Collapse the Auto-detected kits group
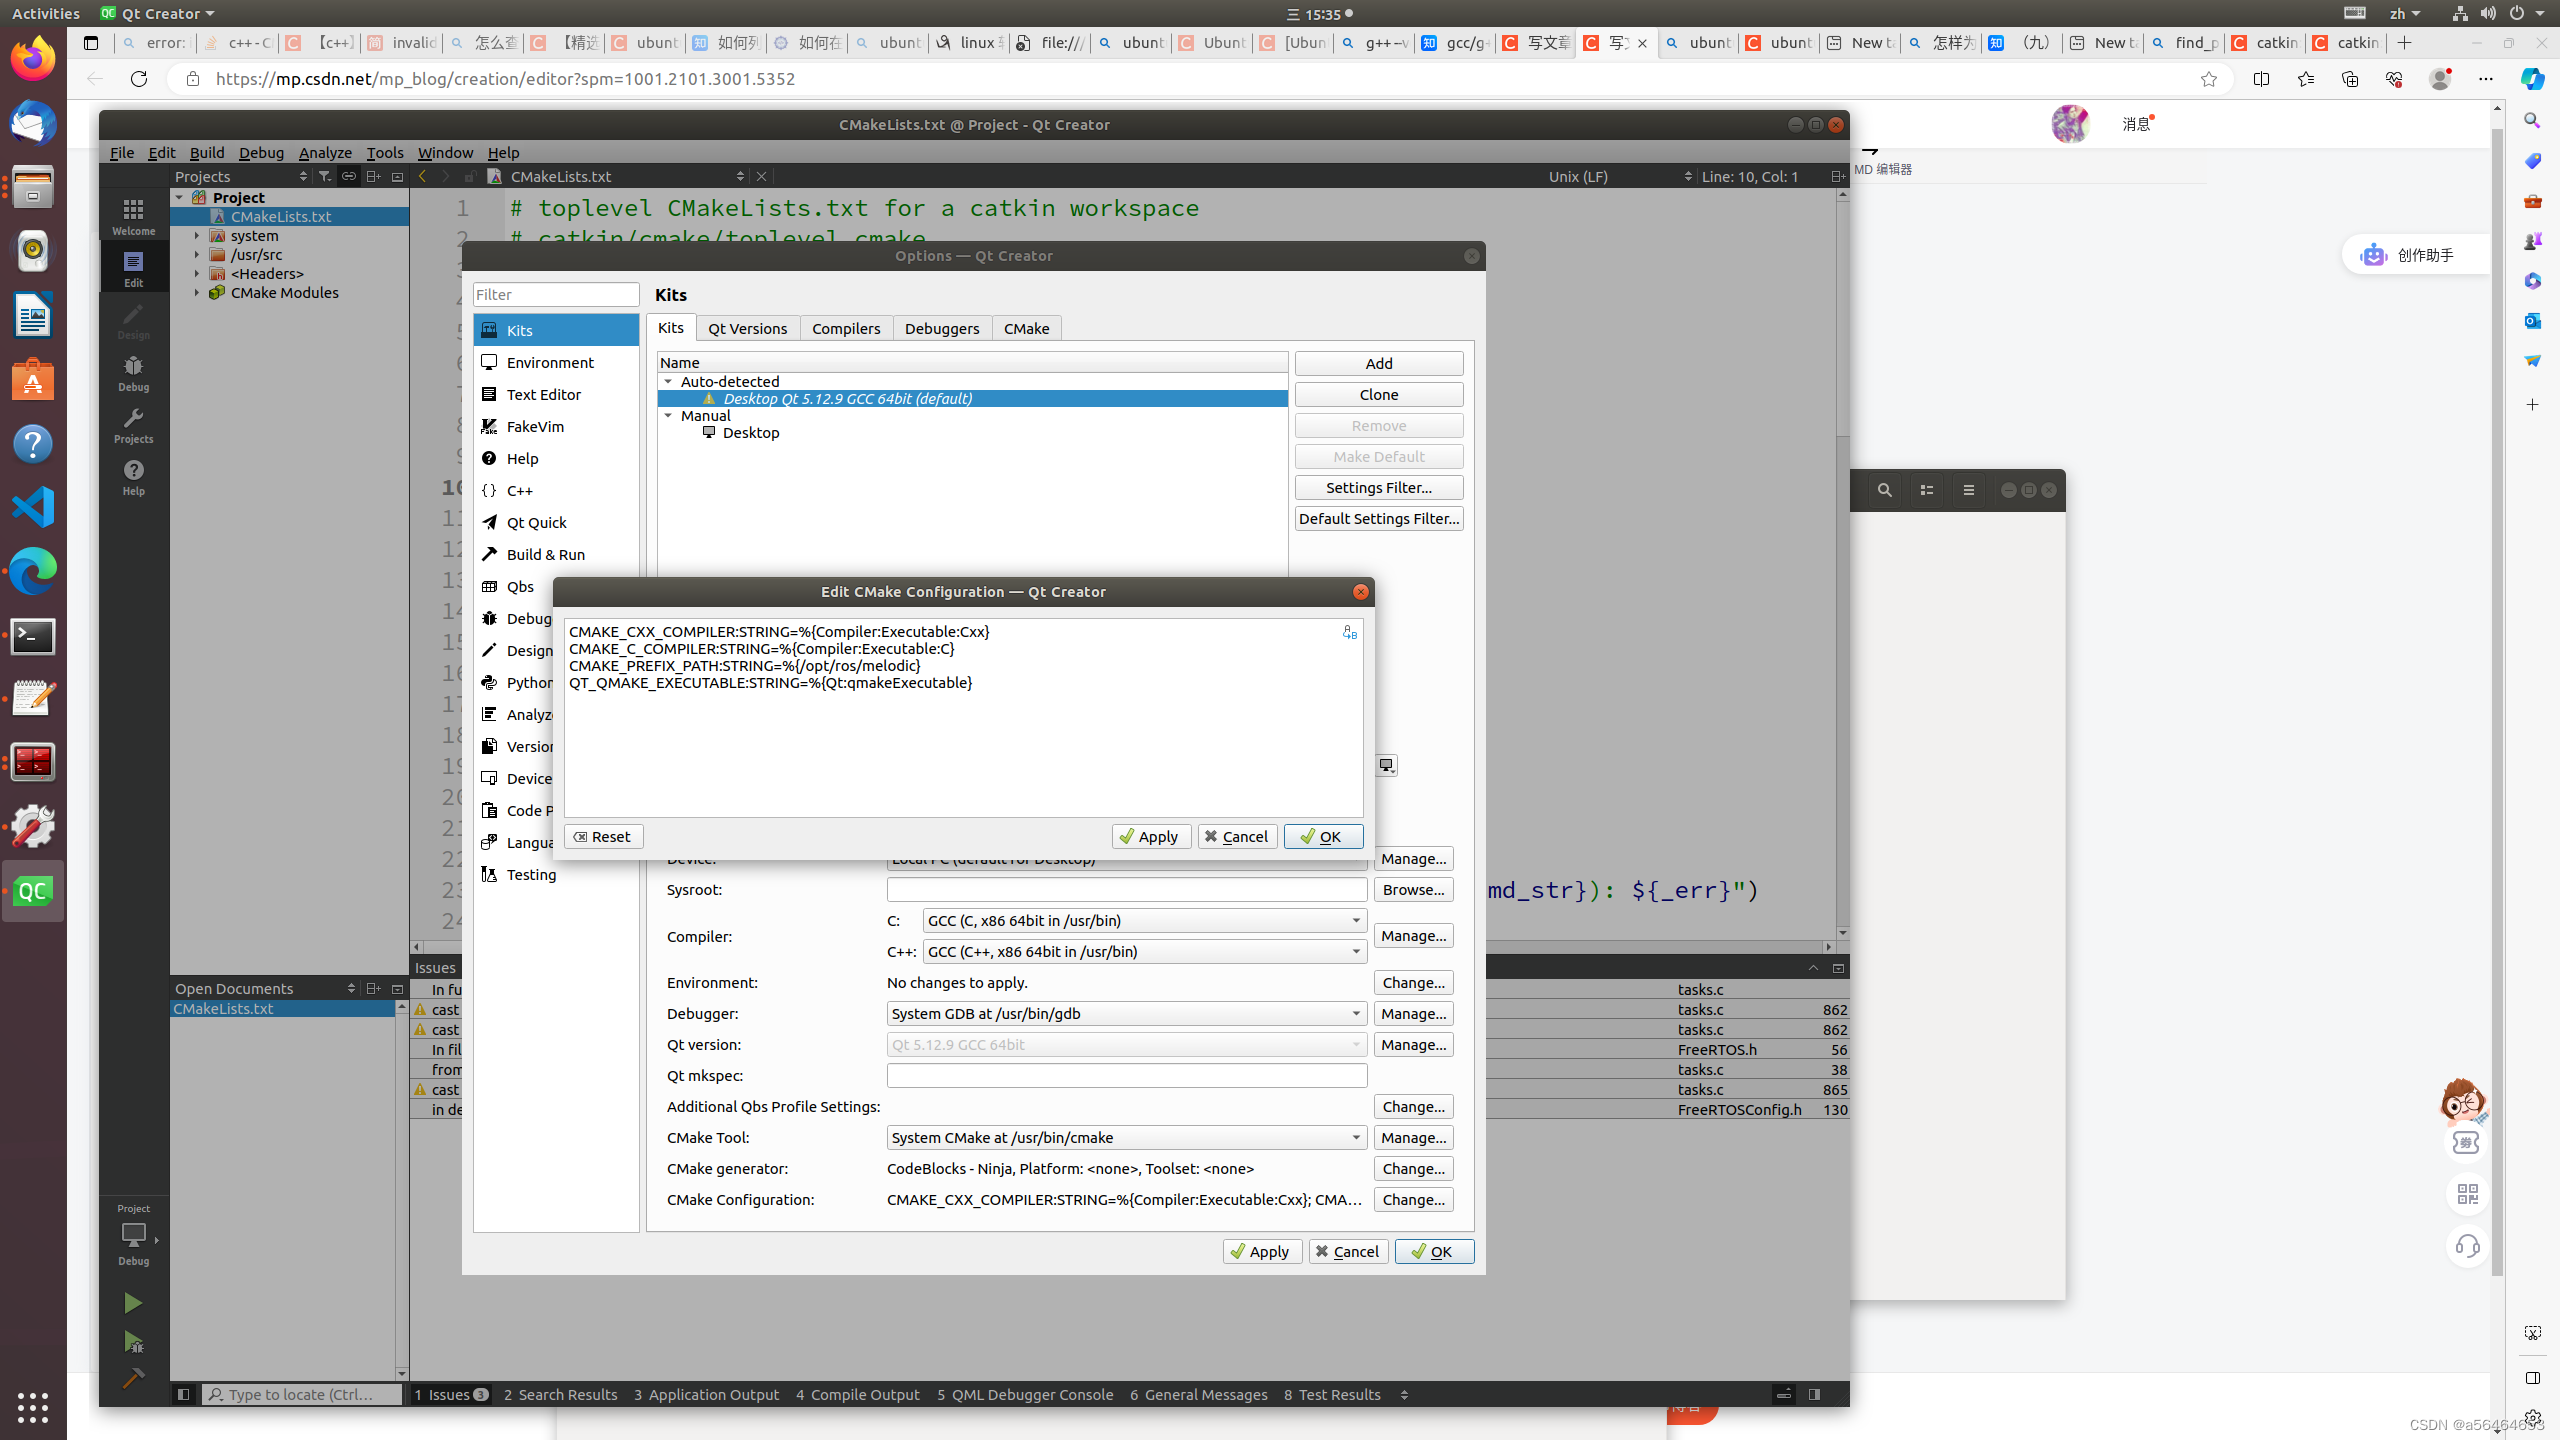2560x1440 pixels. tap(668, 381)
